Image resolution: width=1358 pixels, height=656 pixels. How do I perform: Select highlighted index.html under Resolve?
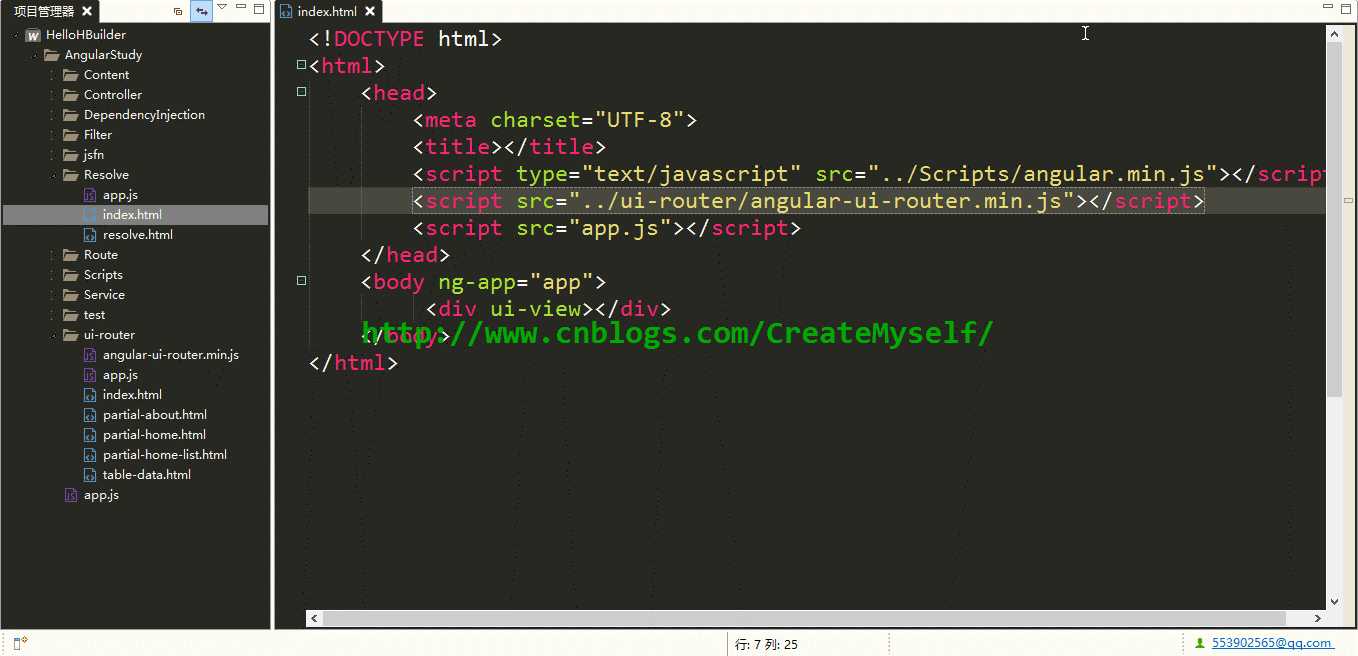point(135,215)
